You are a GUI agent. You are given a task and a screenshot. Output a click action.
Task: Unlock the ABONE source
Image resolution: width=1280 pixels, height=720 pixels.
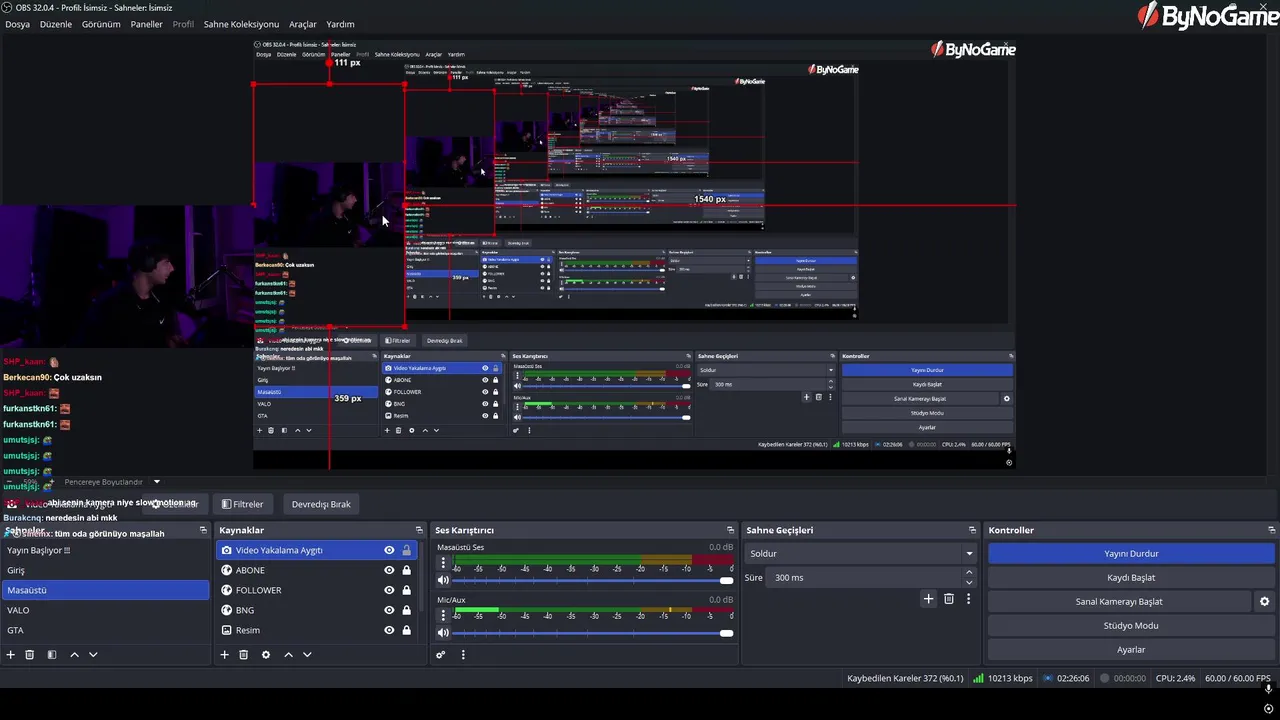click(406, 570)
